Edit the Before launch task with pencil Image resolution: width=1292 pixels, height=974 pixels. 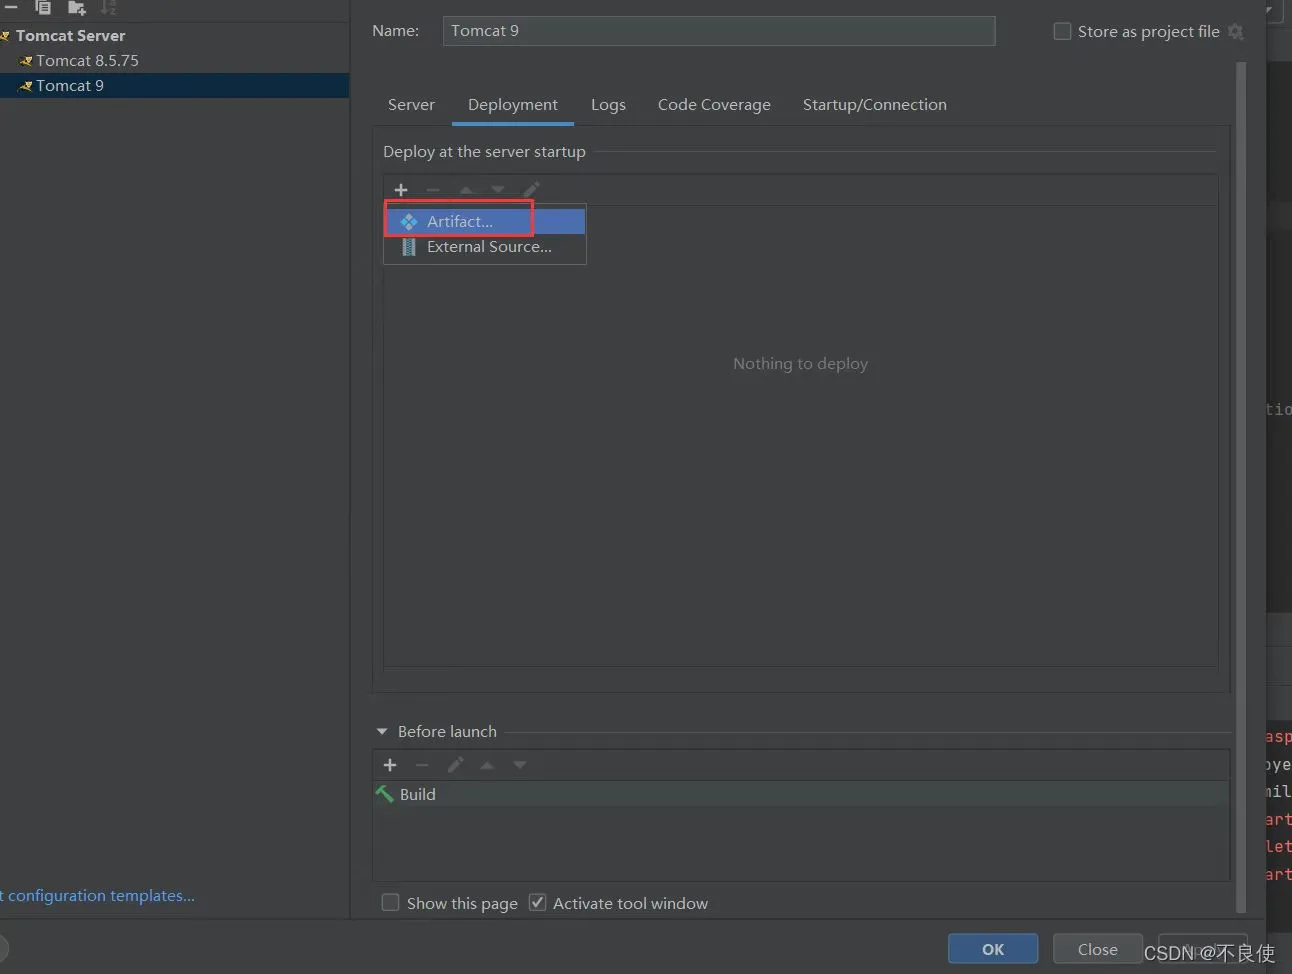455,765
